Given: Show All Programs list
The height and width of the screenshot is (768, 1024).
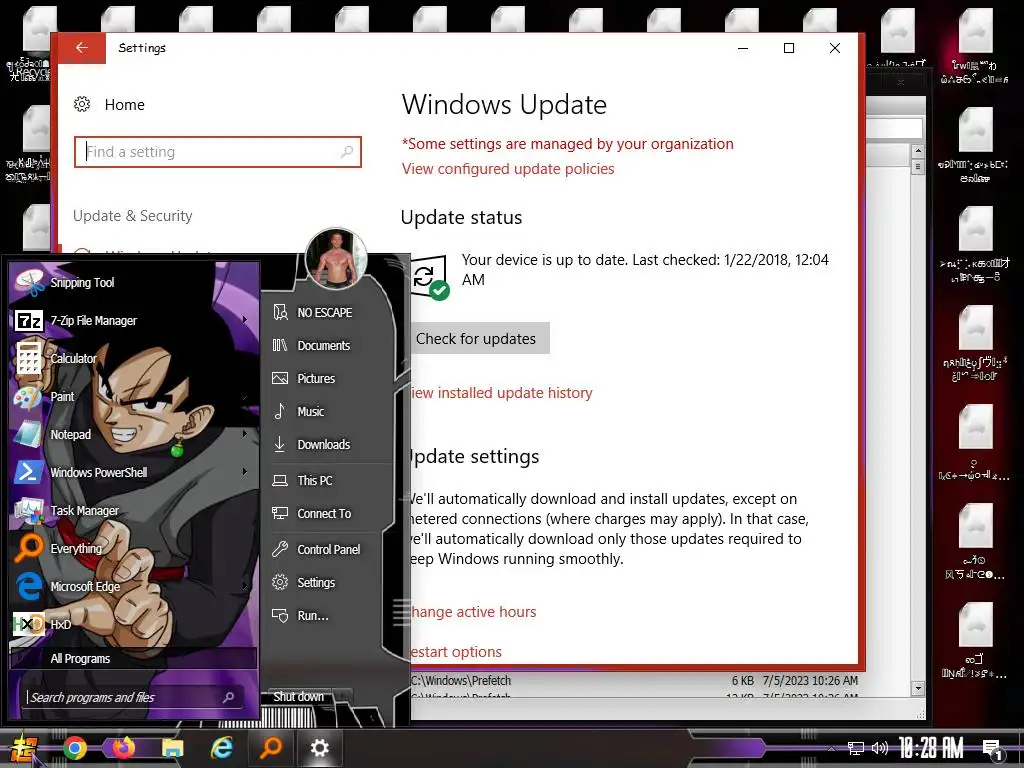Looking at the screenshot, I should tap(133, 658).
